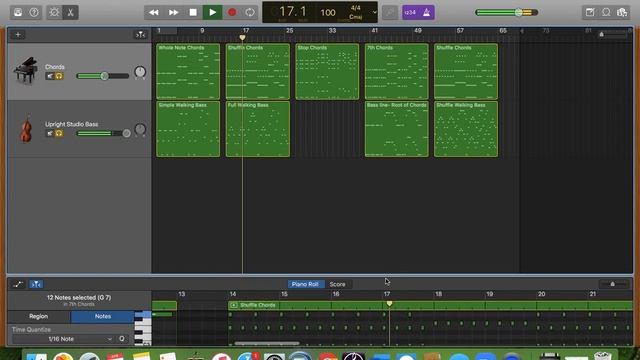Image resolution: width=640 pixels, height=360 pixels.
Task: Adjust Upright Studio Bass volume slider
Action: pos(103,133)
